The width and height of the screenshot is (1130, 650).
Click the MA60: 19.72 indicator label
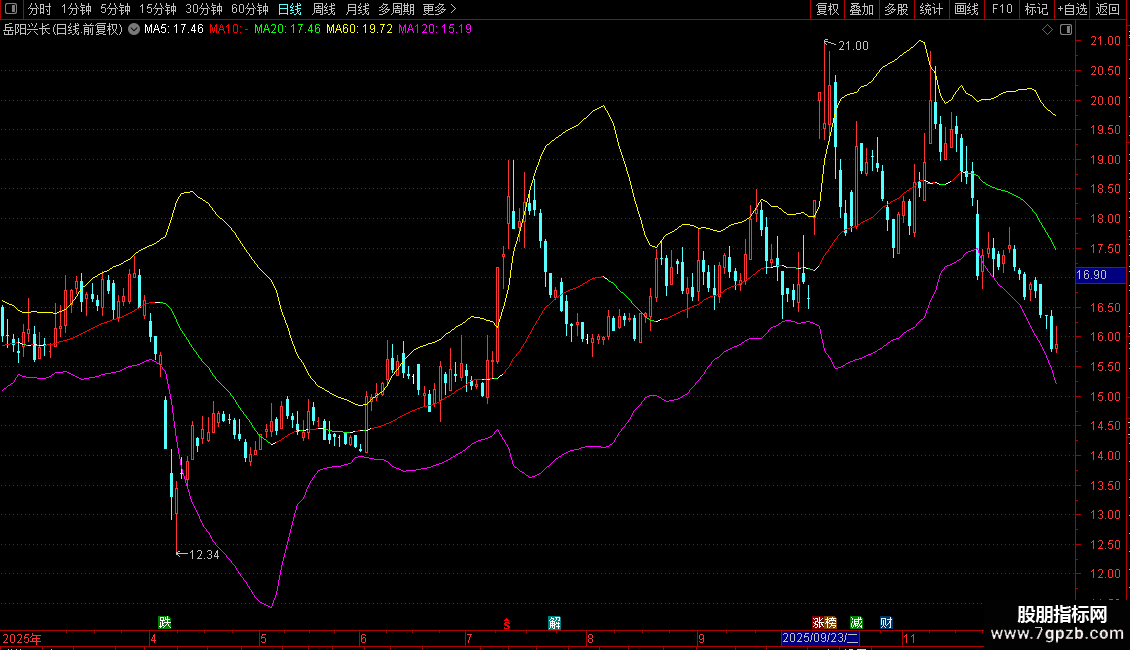tap(359, 29)
